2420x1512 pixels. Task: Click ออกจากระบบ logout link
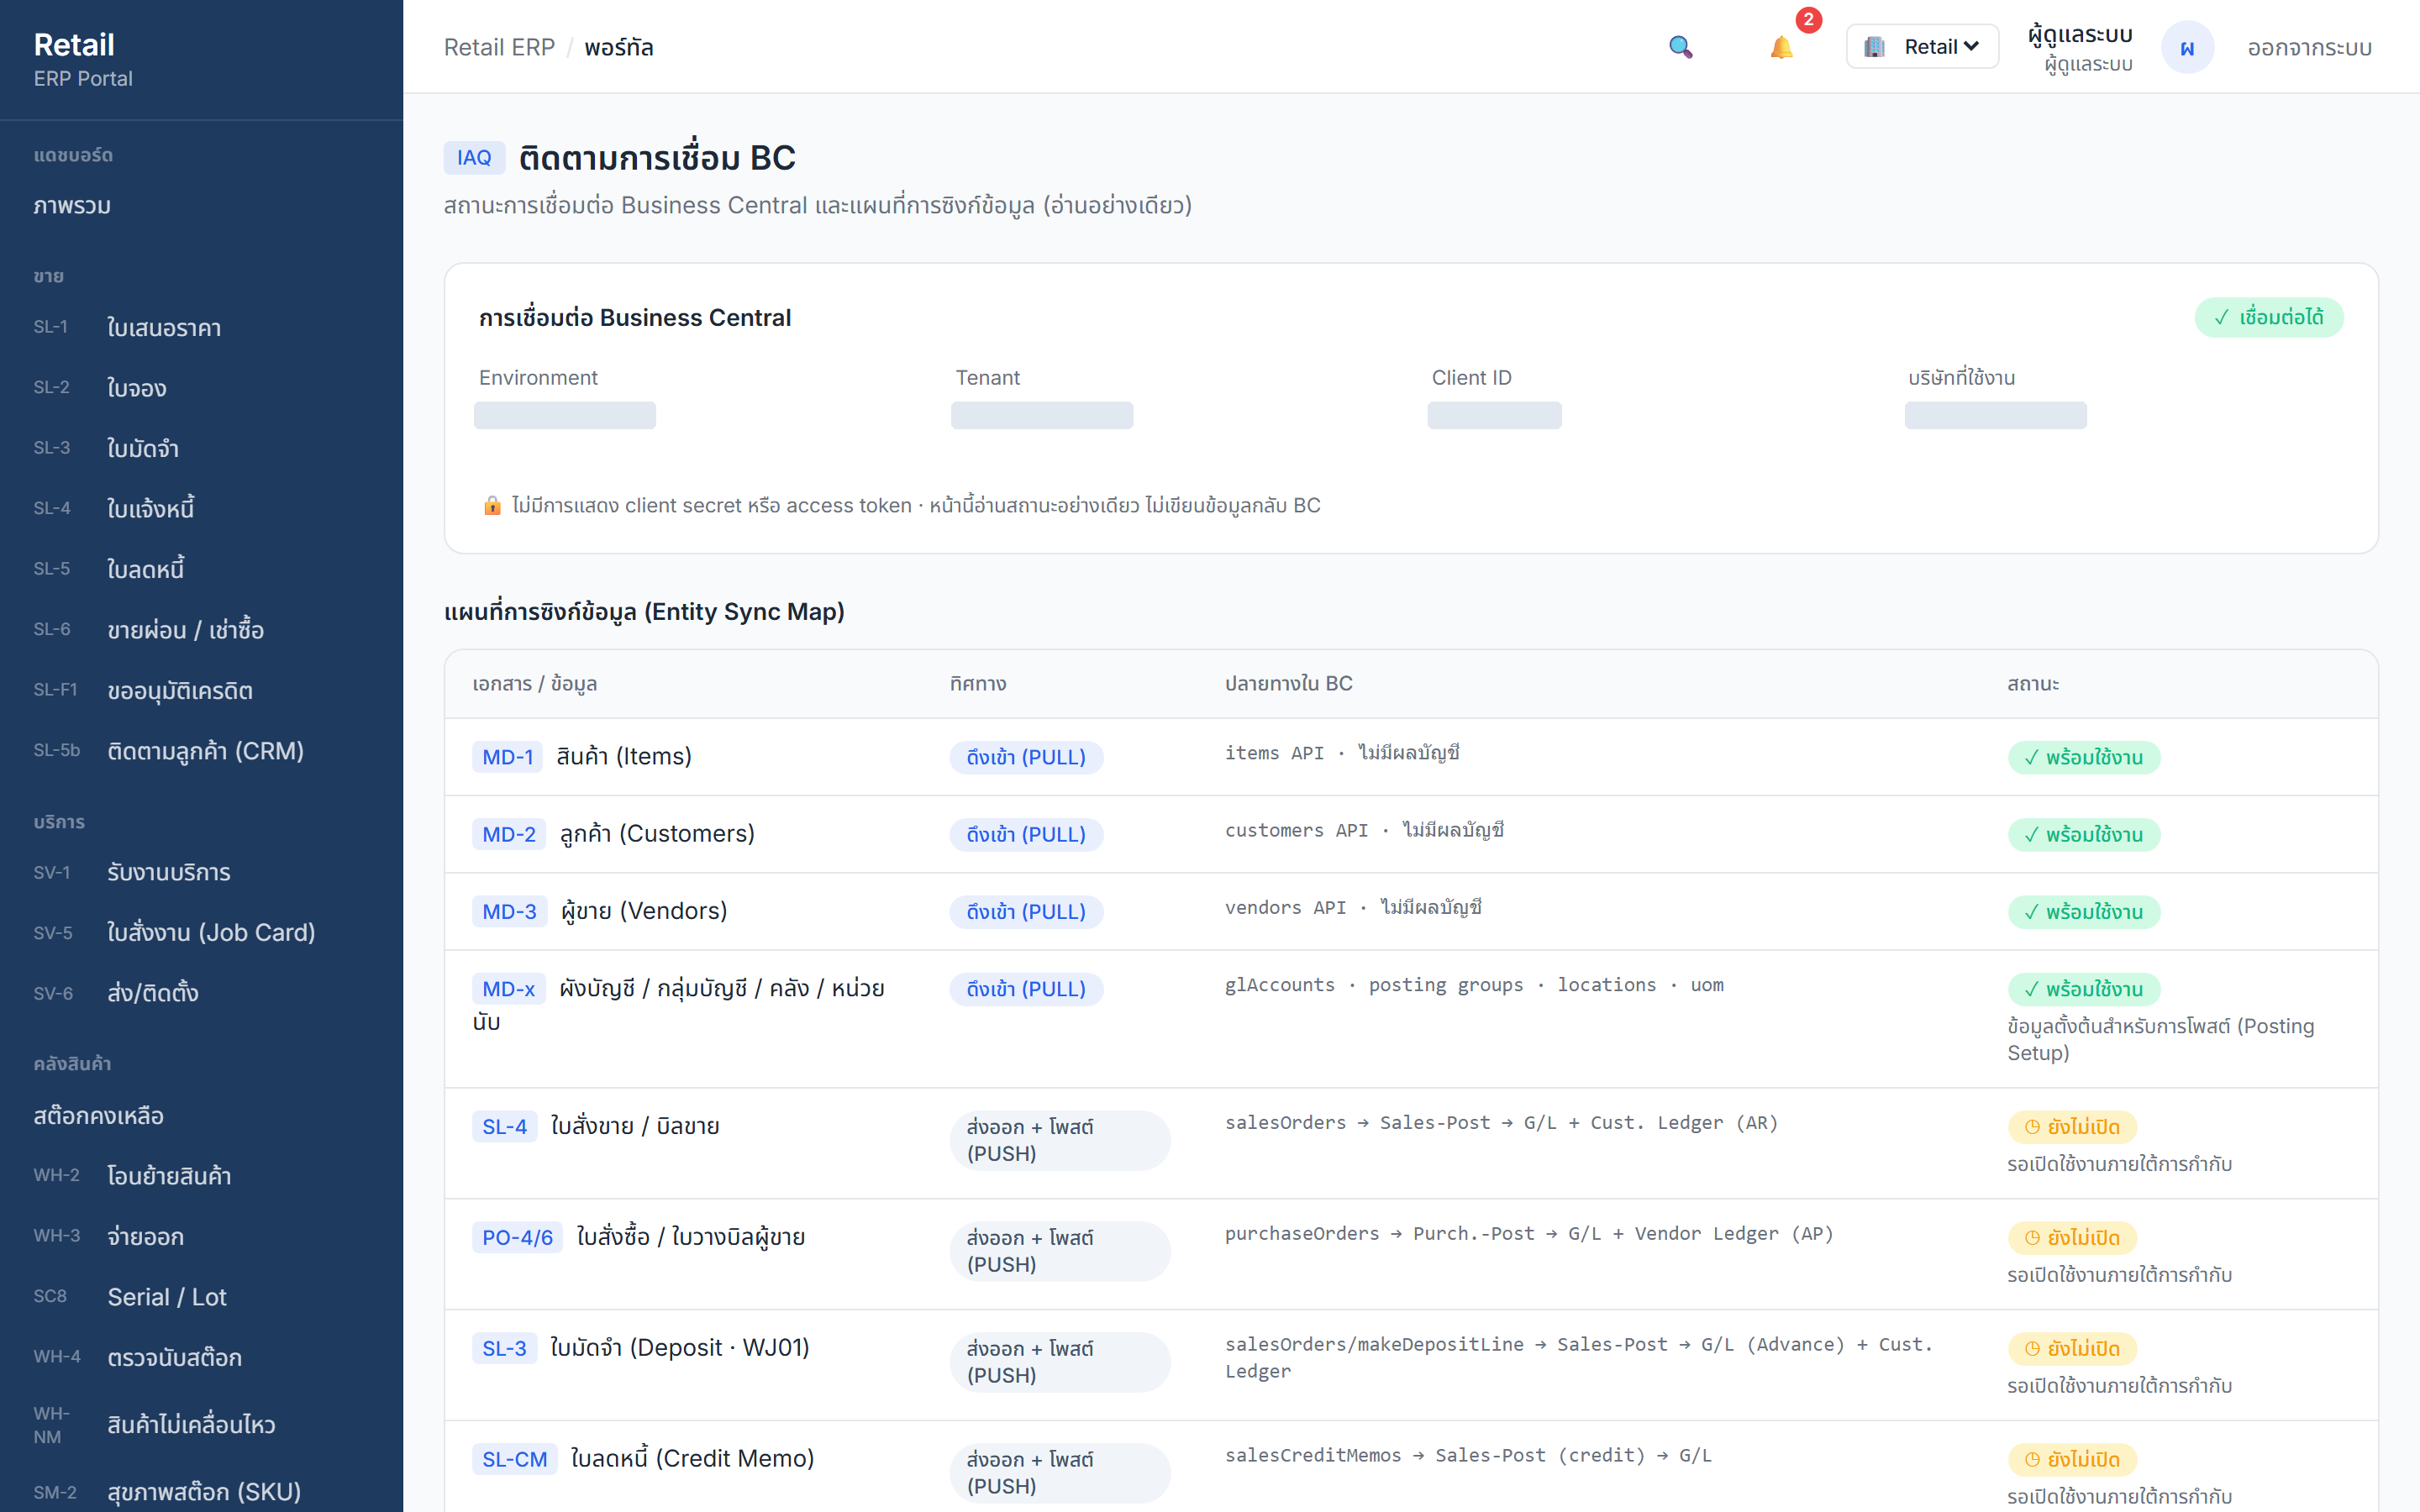(2309, 47)
